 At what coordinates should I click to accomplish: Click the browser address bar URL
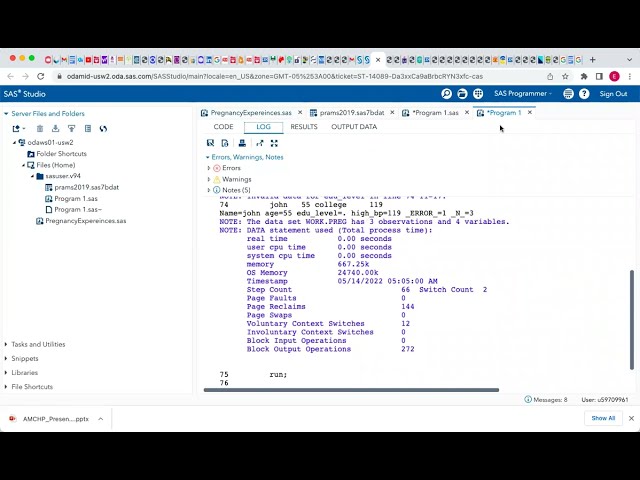click(275, 76)
